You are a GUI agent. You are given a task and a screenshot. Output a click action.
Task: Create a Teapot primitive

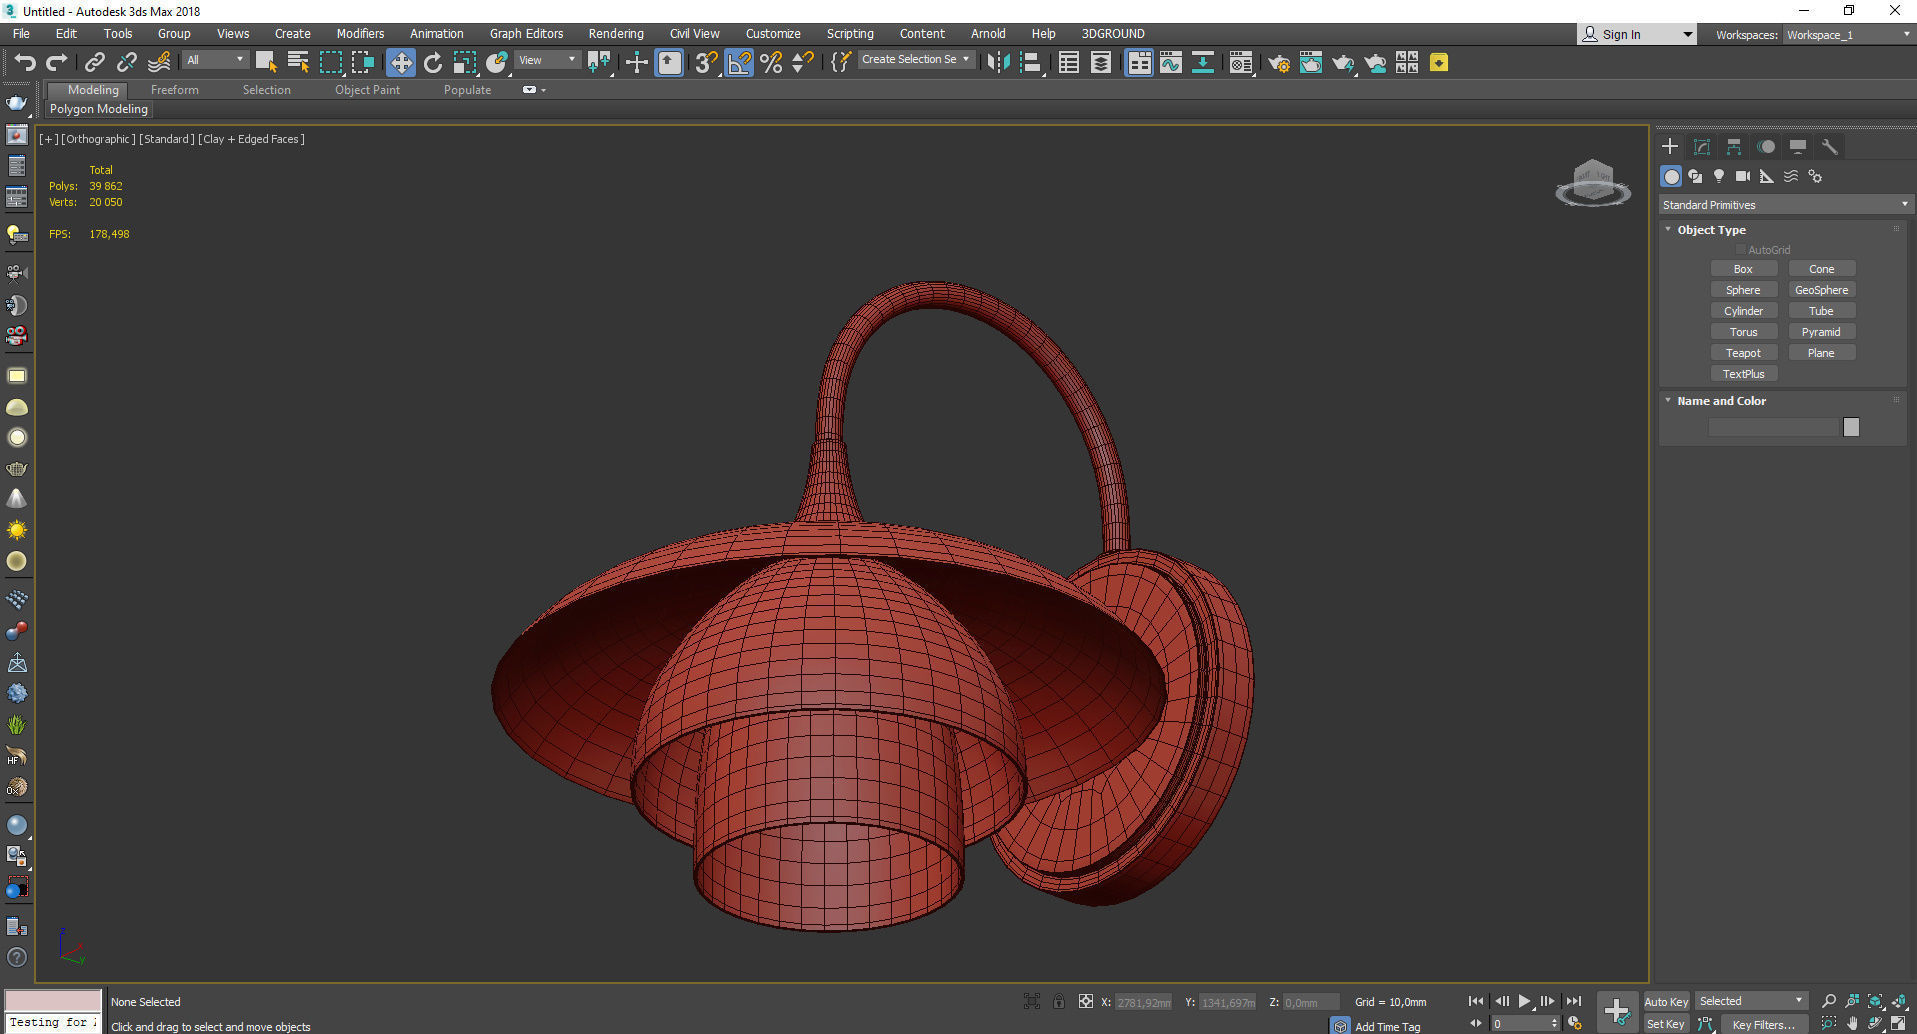click(x=1743, y=353)
